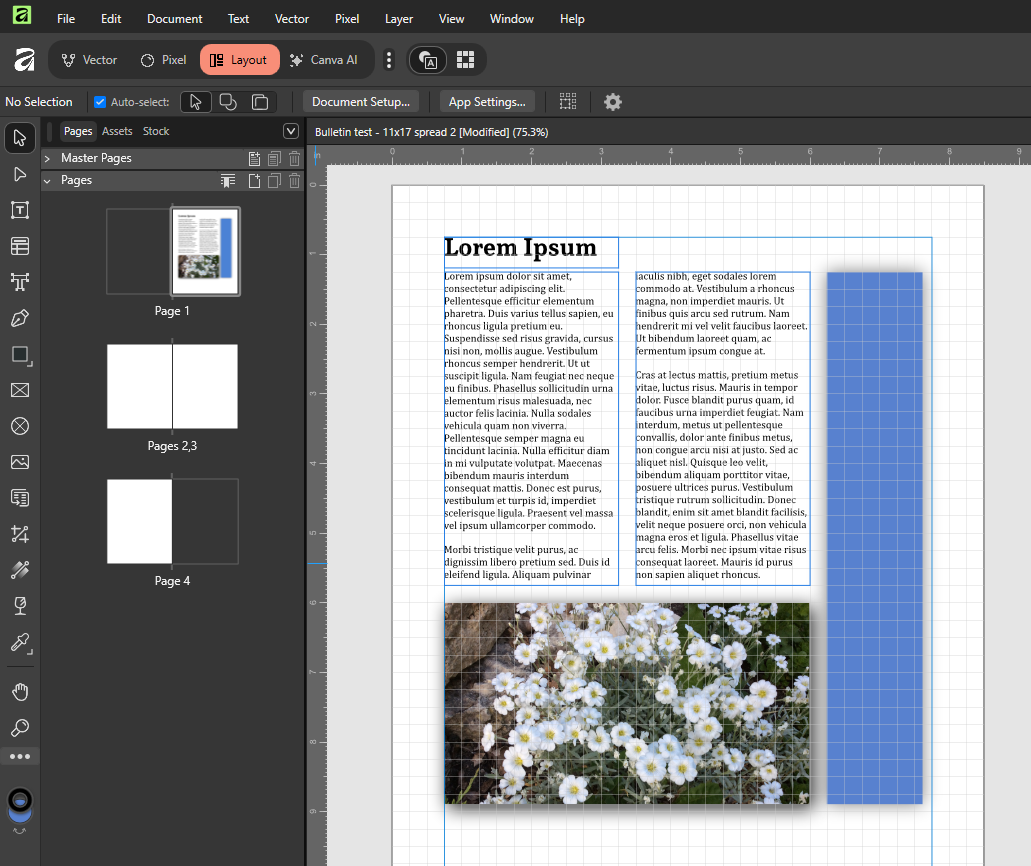Toggle the Auto-select checkbox

(100, 102)
